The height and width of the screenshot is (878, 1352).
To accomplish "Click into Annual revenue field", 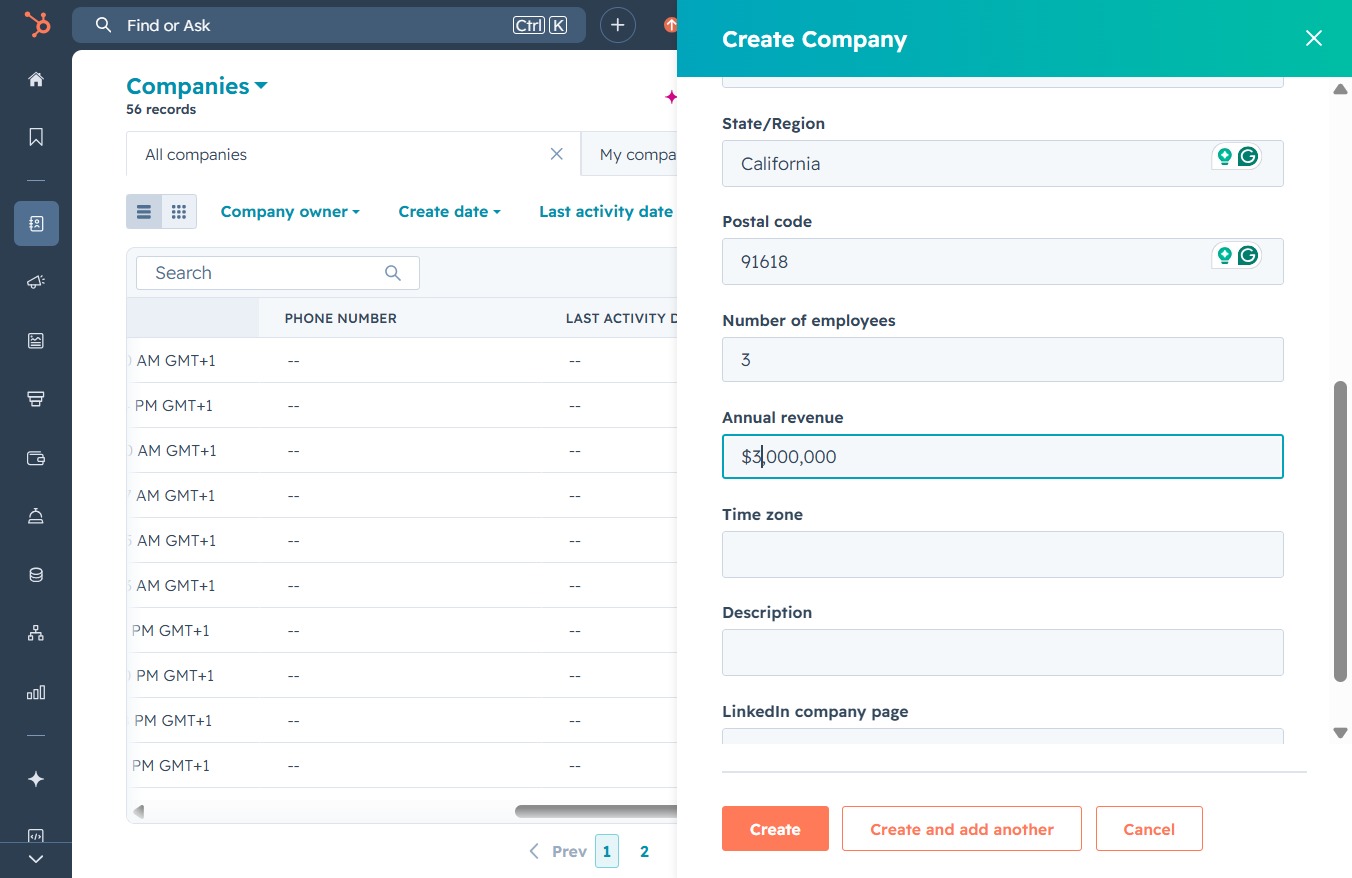I will (x=1002, y=456).
